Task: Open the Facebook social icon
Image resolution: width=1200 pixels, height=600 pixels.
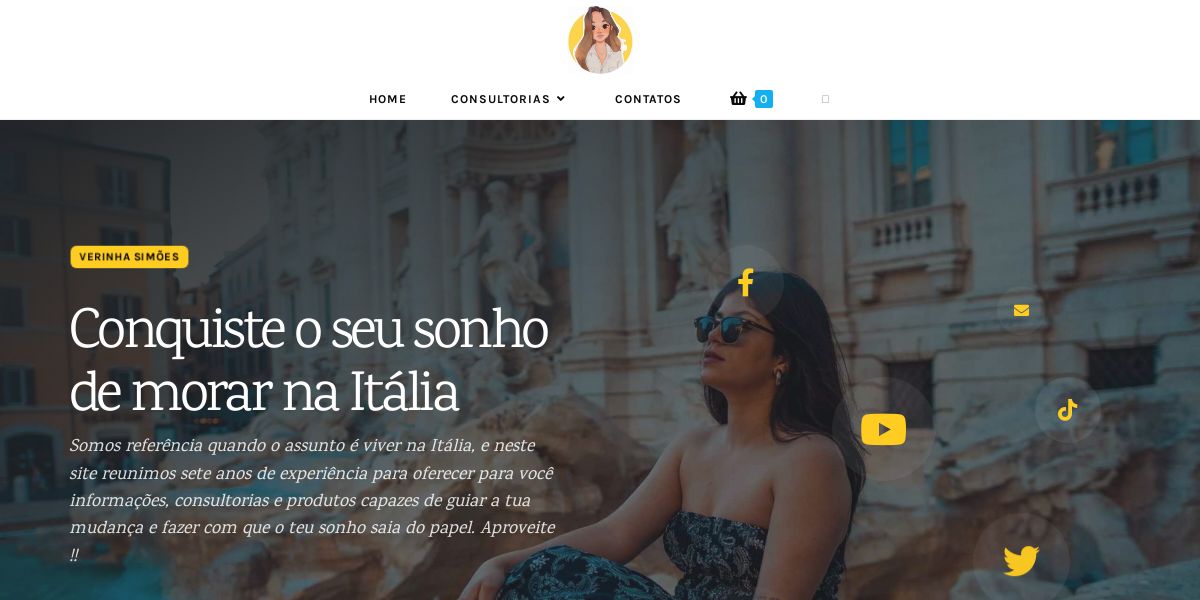Action: [x=746, y=283]
